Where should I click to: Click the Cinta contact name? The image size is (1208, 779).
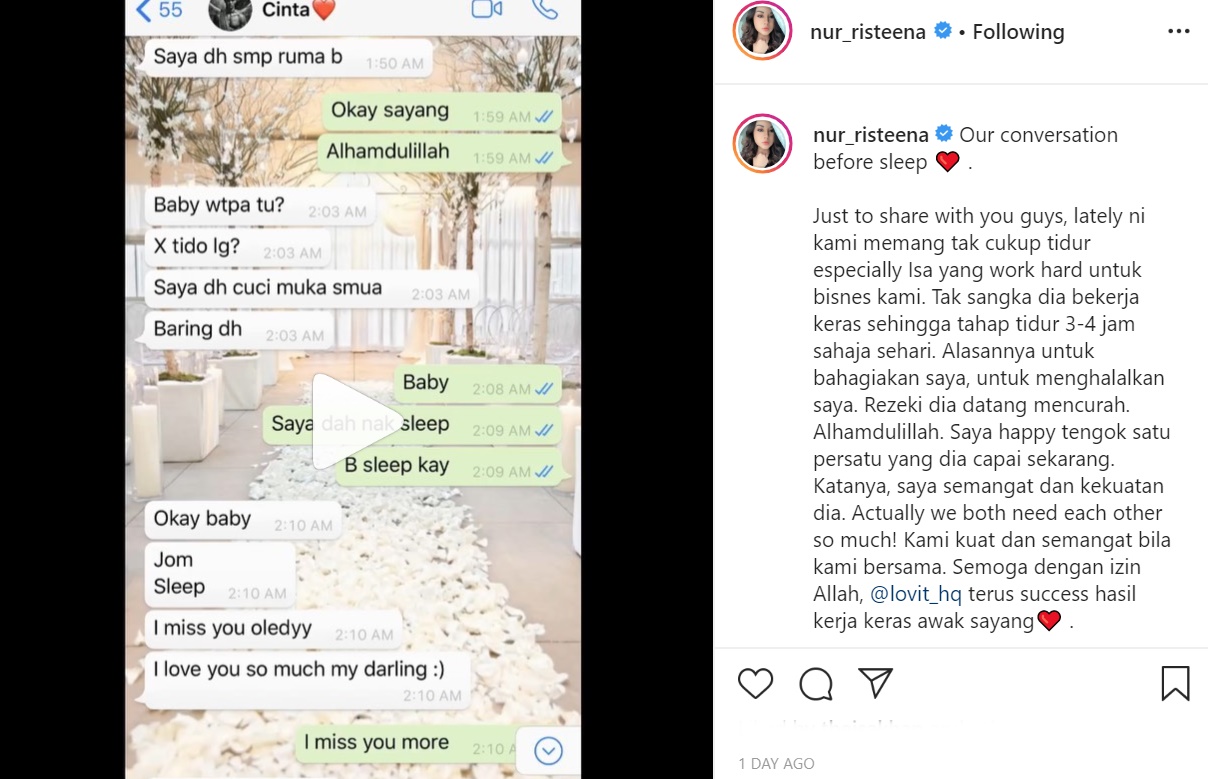(285, 10)
